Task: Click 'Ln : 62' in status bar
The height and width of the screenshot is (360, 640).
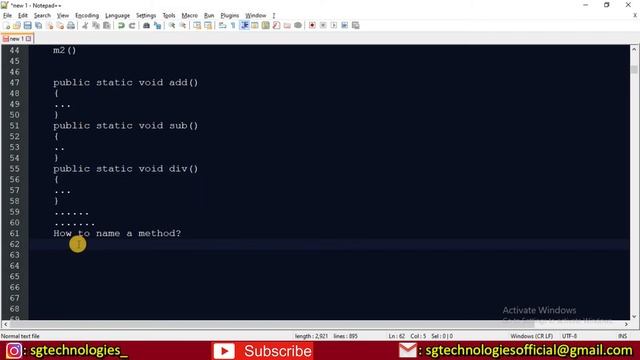Action: tap(396, 336)
